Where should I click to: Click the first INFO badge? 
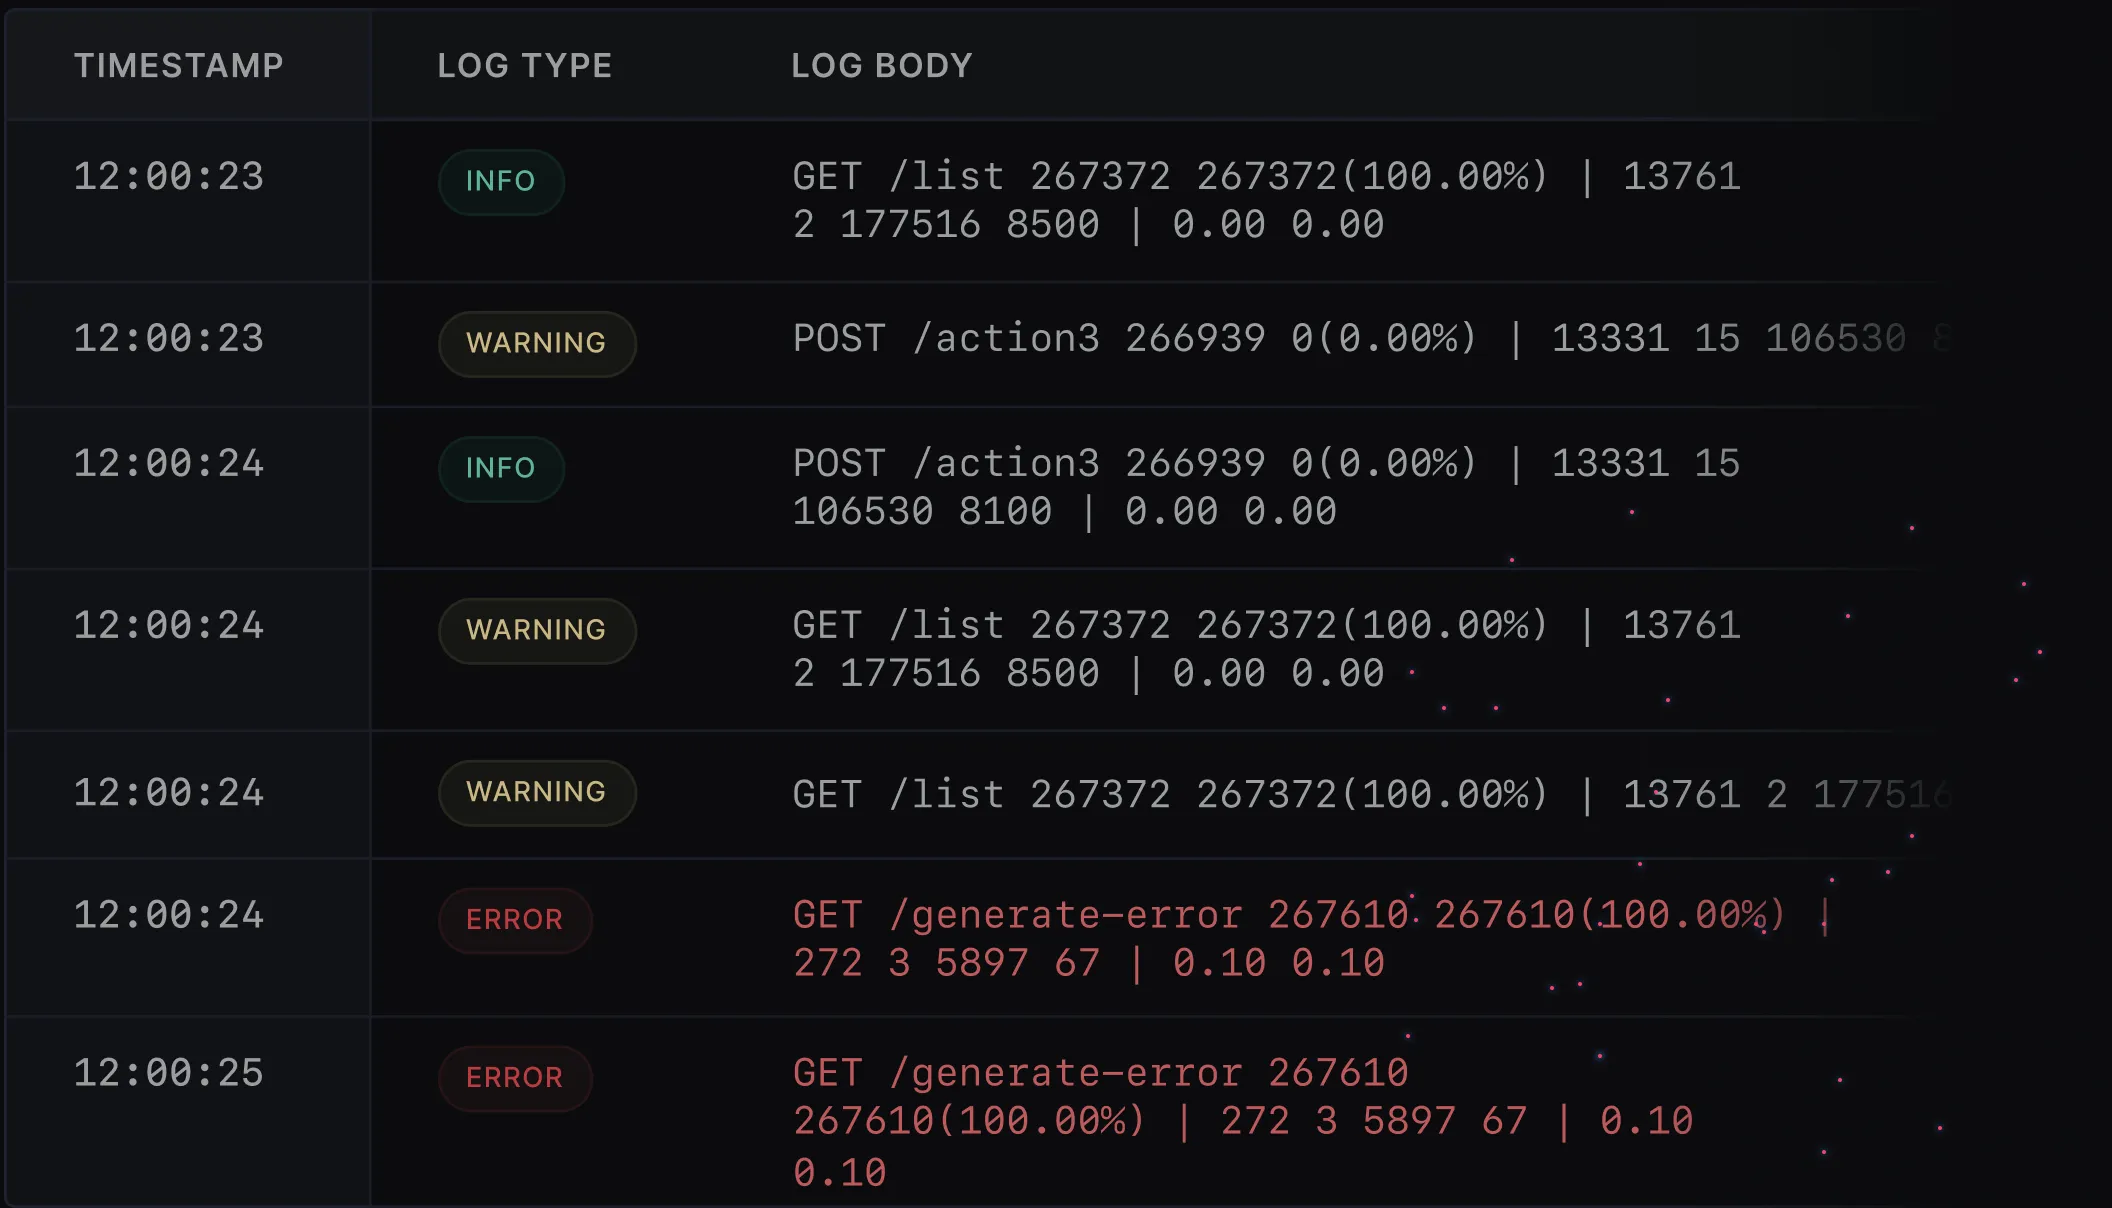click(501, 181)
